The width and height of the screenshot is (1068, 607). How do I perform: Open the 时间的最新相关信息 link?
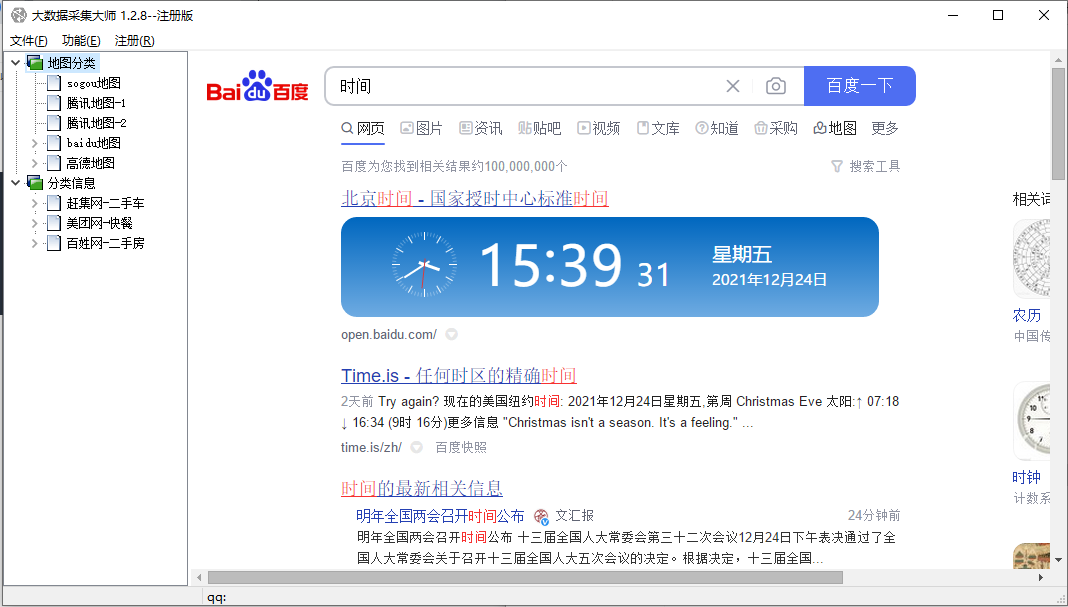[422, 488]
